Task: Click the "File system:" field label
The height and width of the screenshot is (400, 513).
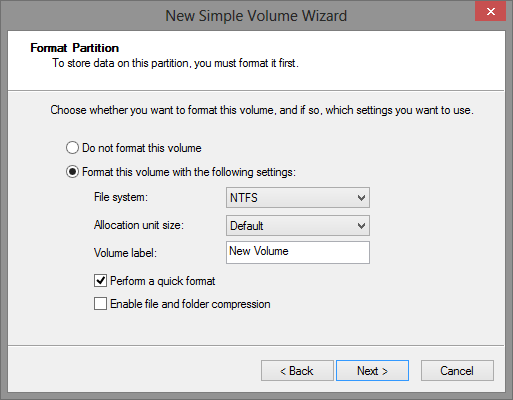Action: click(121, 197)
